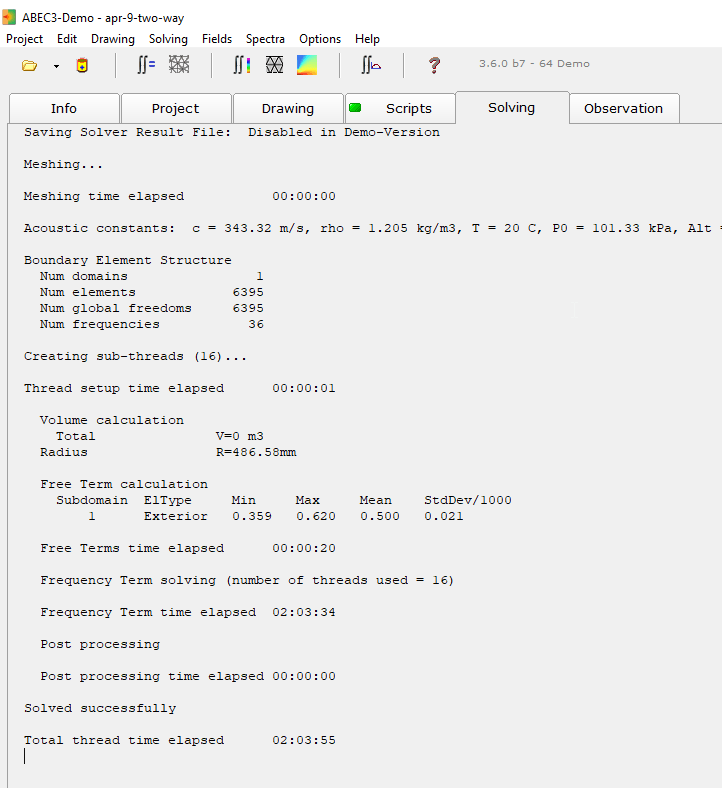722x788 pixels.
Task: Open the rainbow gradient field icon
Action: click(x=307, y=65)
